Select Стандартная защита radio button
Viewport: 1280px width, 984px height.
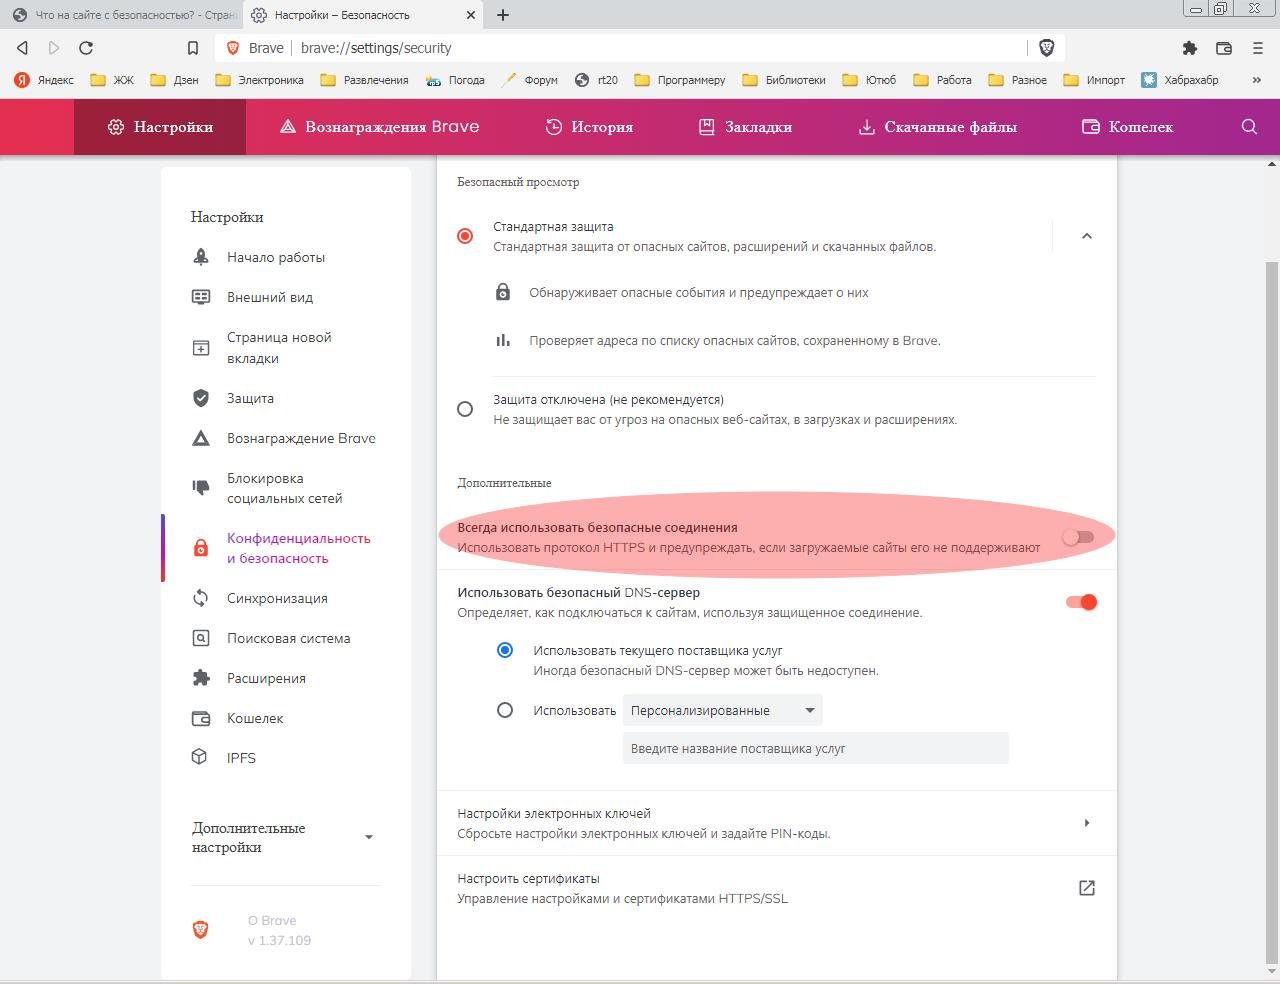tap(465, 236)
